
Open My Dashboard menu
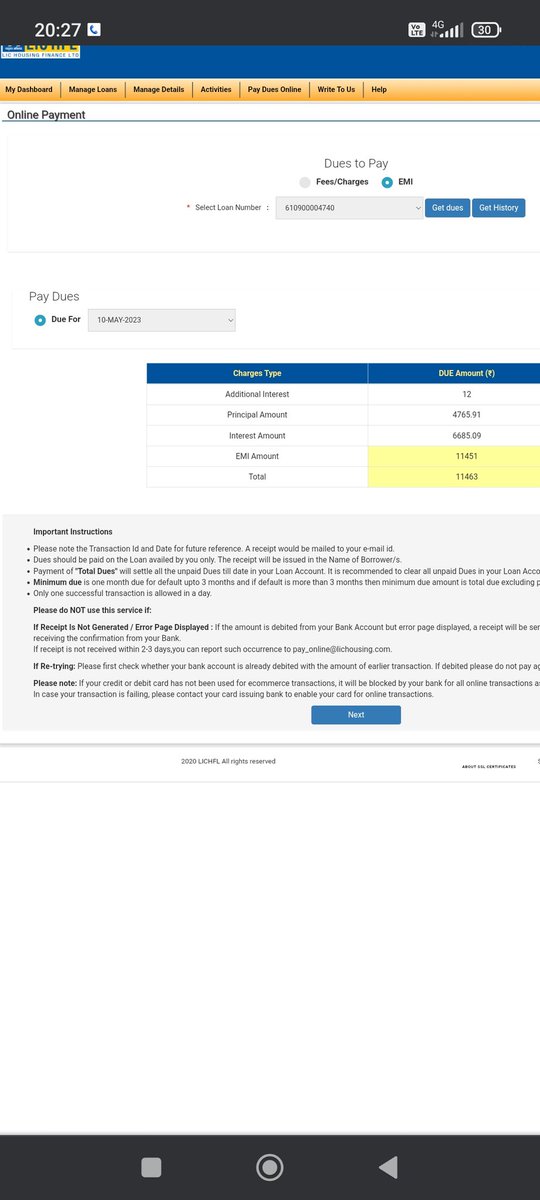point(29,90)
